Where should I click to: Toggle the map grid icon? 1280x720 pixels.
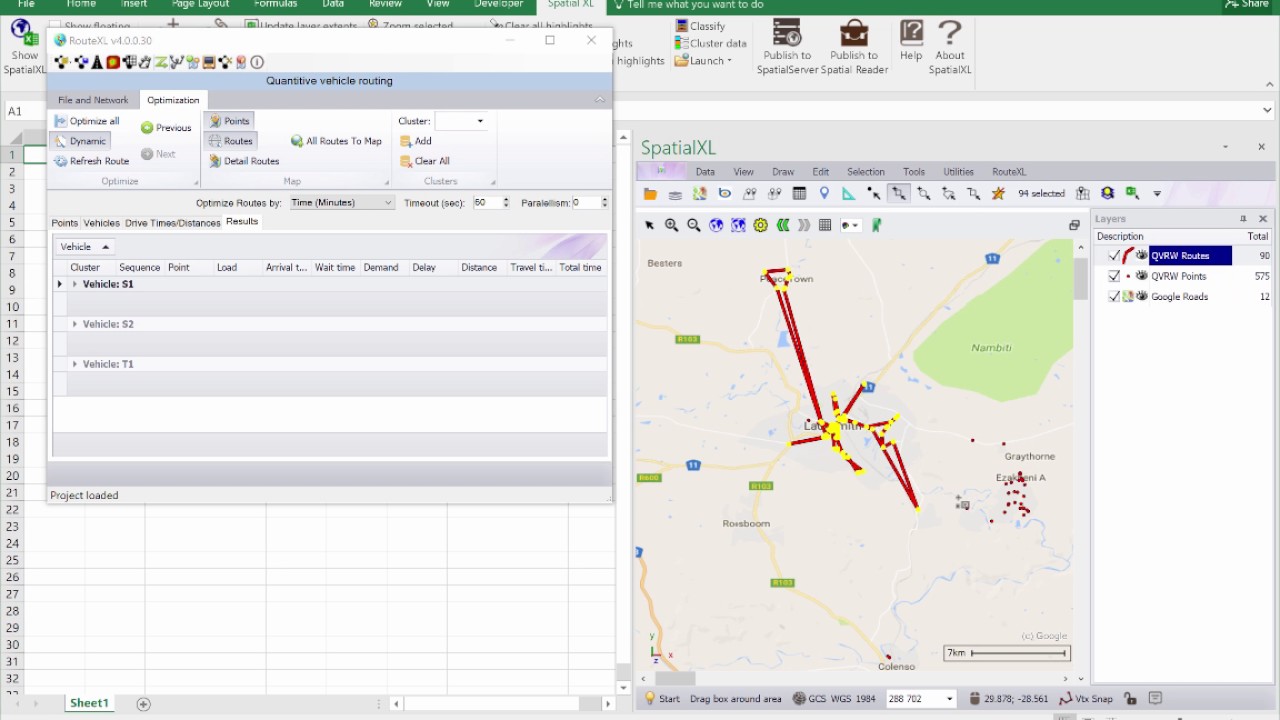(825, 225)
